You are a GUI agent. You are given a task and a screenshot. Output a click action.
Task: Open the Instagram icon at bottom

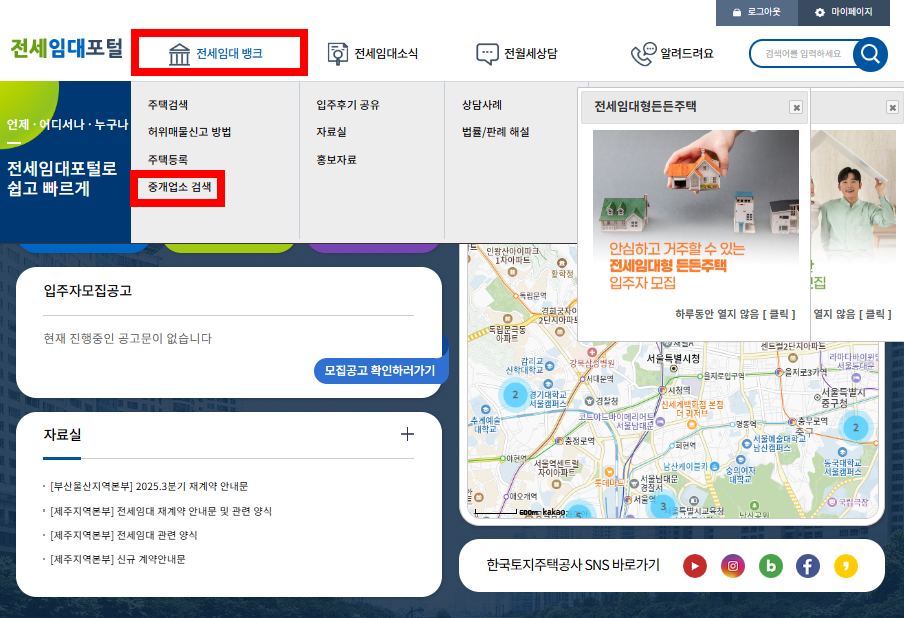tap(733, 565)
